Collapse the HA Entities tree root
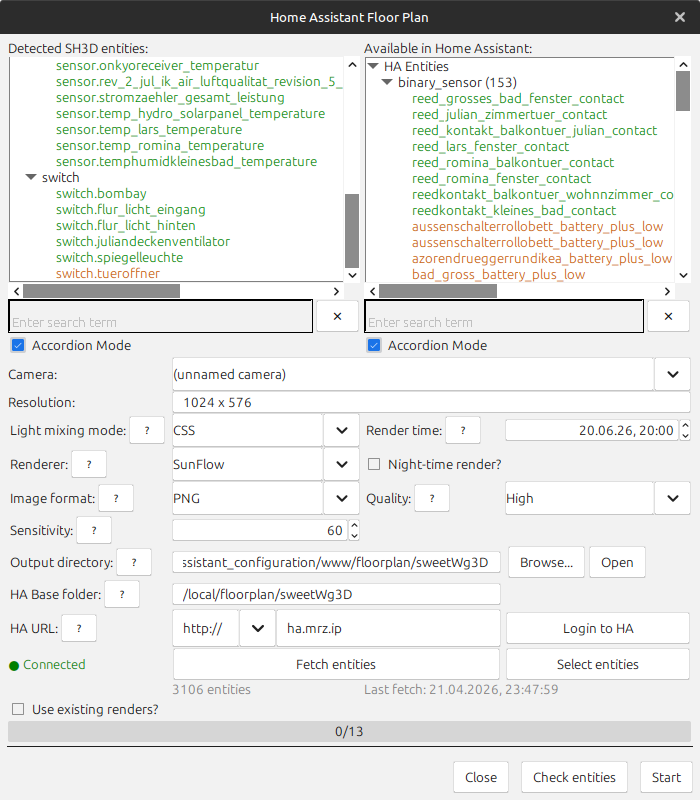Screen dimensions: 700x800 tap(373, 66)
